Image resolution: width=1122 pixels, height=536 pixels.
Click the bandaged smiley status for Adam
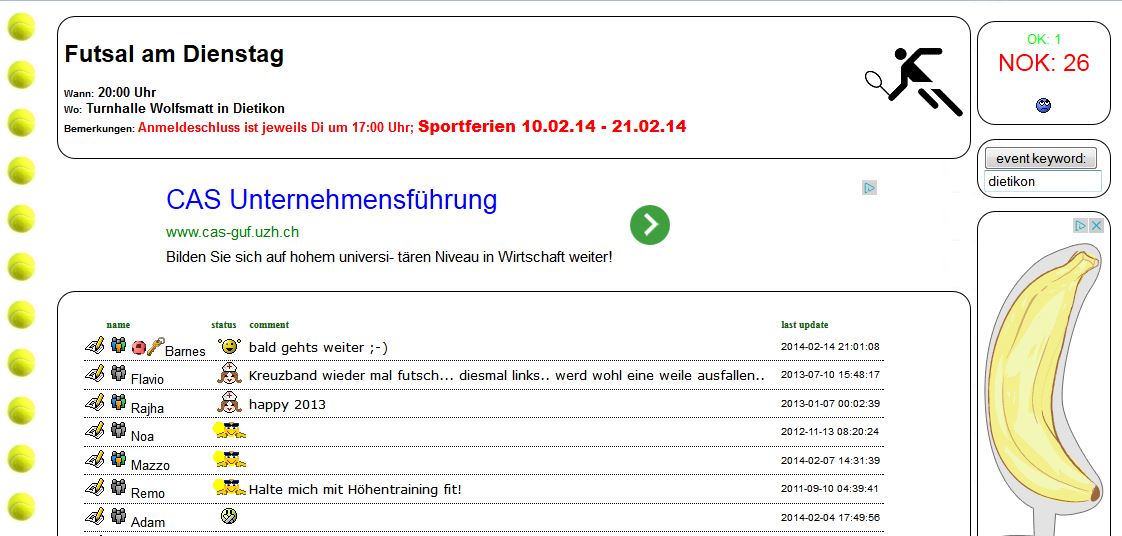(229, 515)
